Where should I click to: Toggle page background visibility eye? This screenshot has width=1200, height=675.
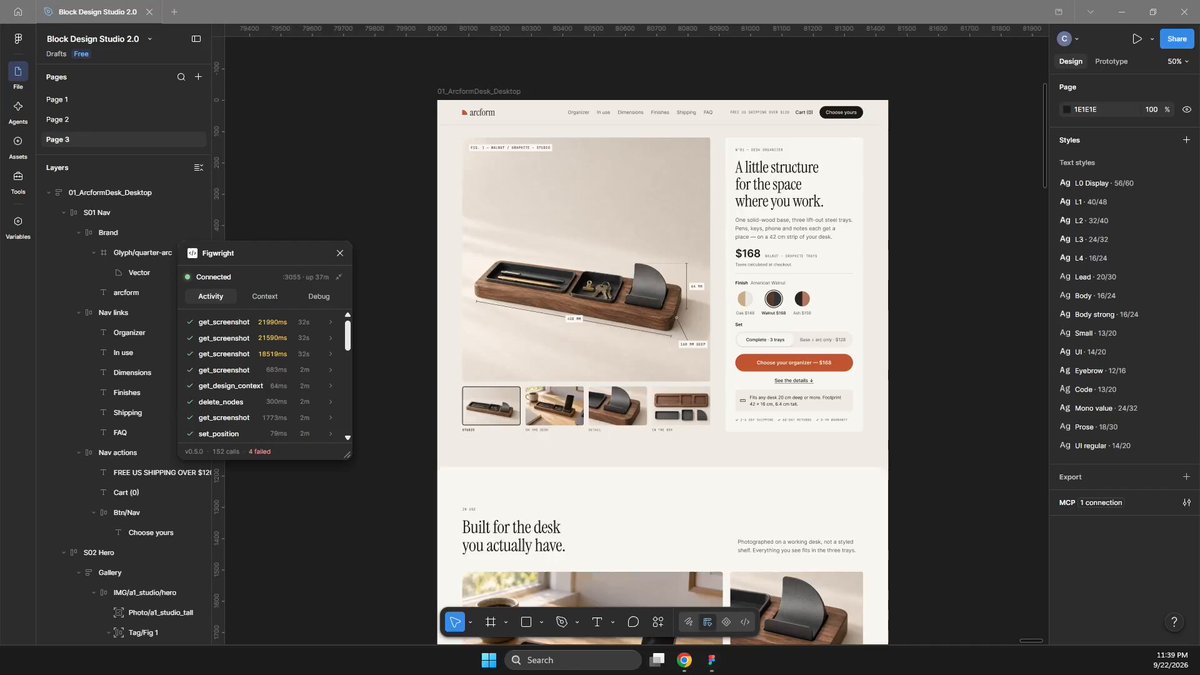1186,109
